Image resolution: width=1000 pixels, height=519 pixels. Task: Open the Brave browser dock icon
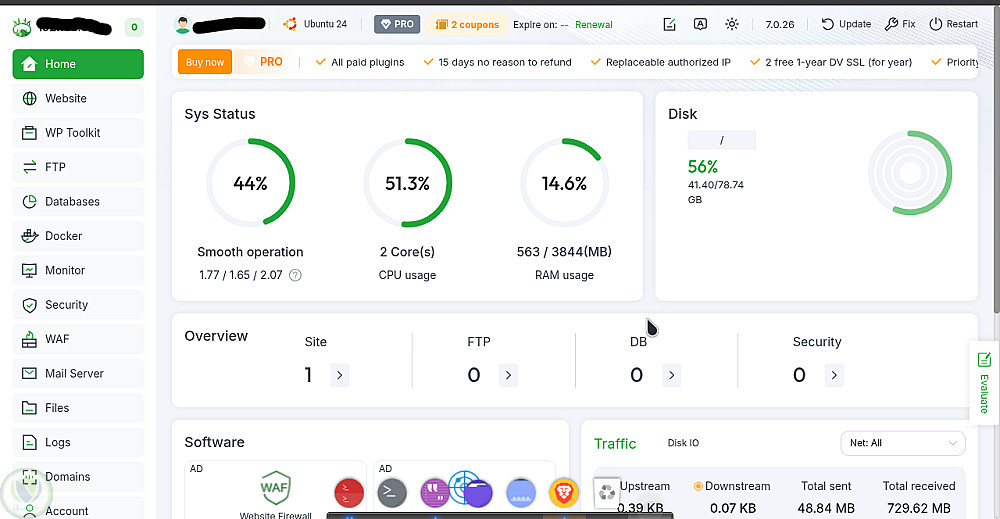[x=563, y=493]
